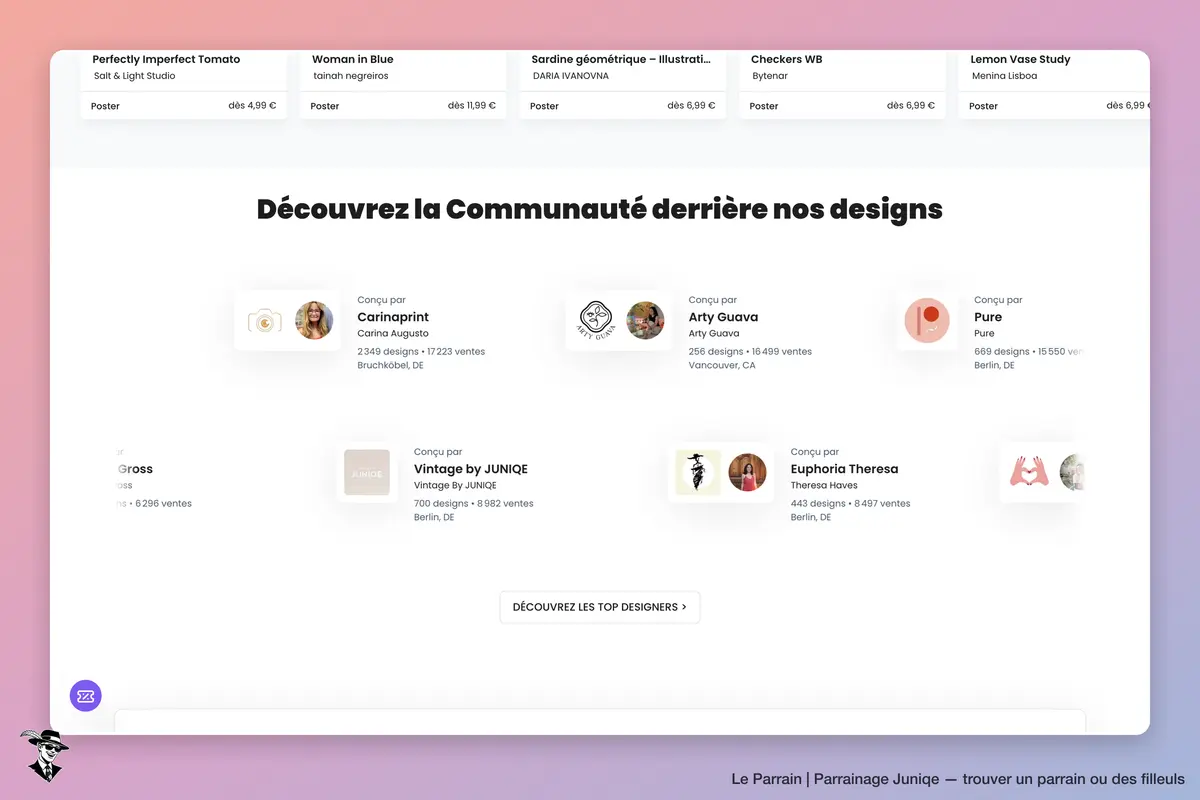Viewport: 1200px width, 800px height.
Task: Click the Euphoria Theresa artwork thumbnail
Action: click(x=698, y=472)
